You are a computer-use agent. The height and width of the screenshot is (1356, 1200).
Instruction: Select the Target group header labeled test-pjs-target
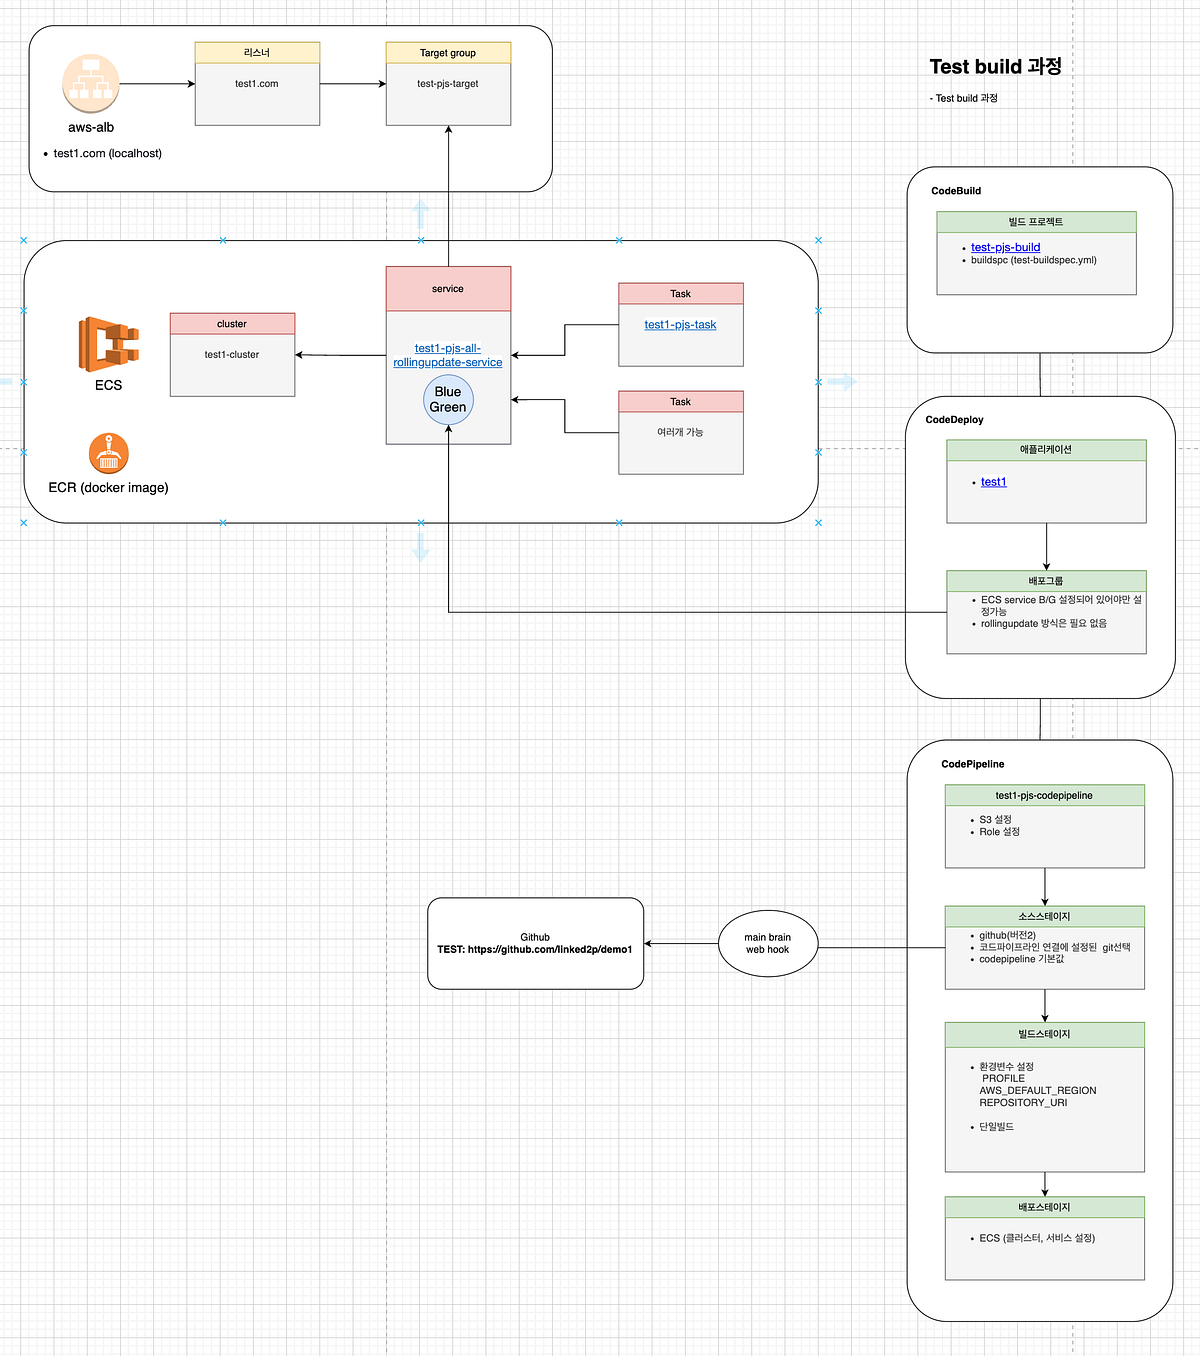click(x=448, y=52)
